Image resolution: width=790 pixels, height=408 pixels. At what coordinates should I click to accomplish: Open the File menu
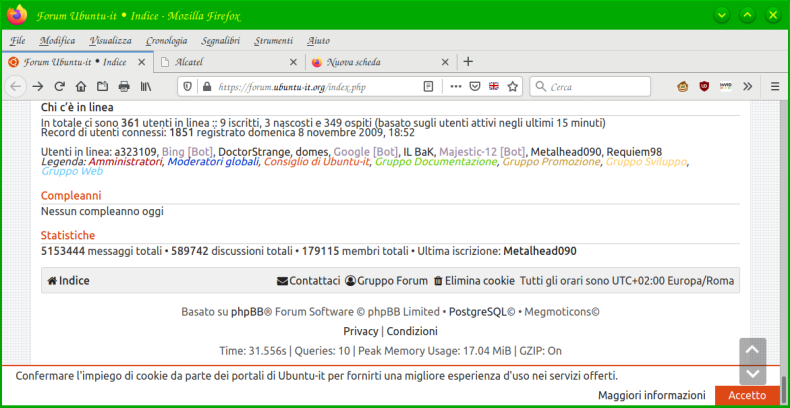coord(18,41)
